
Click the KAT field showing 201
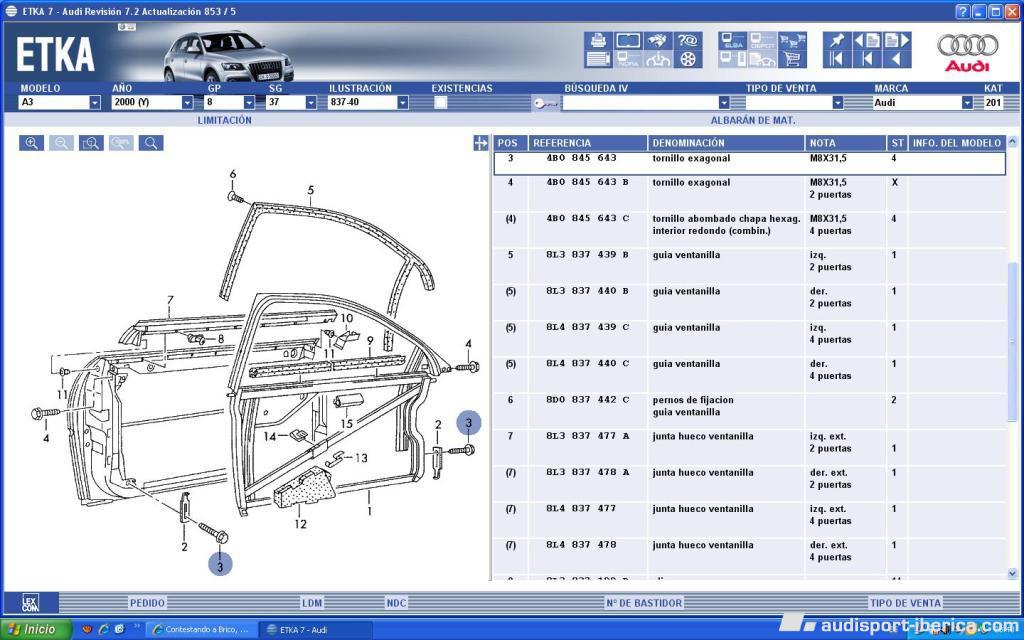tap(993, 103)
